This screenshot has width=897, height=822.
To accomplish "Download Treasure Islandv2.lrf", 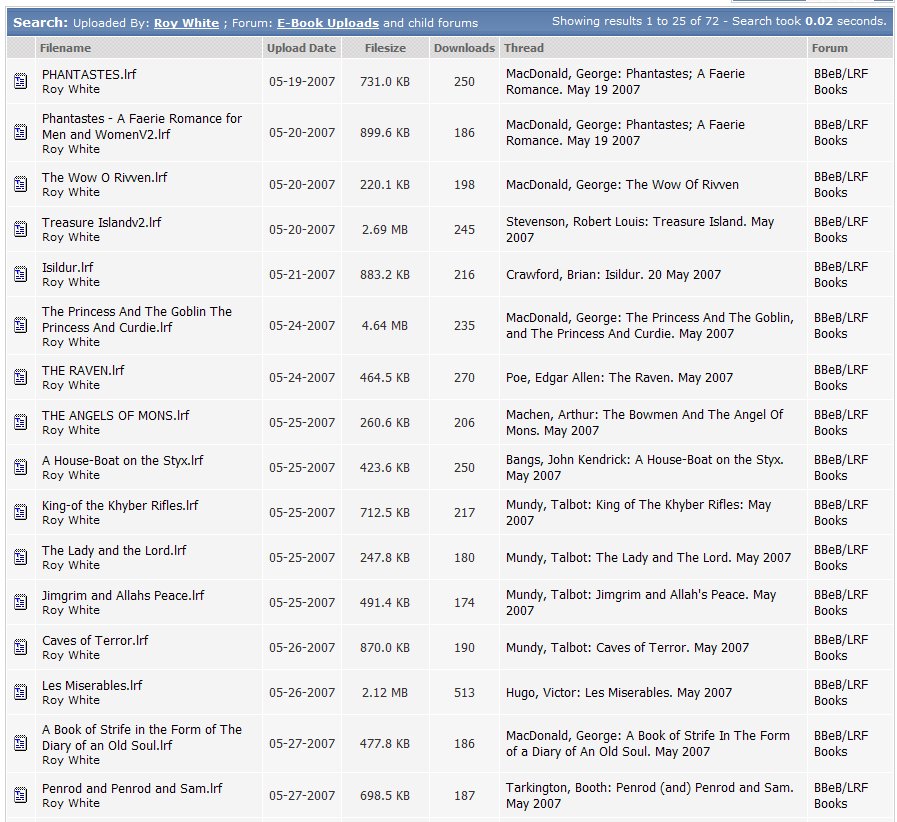I will coord(102,223).
